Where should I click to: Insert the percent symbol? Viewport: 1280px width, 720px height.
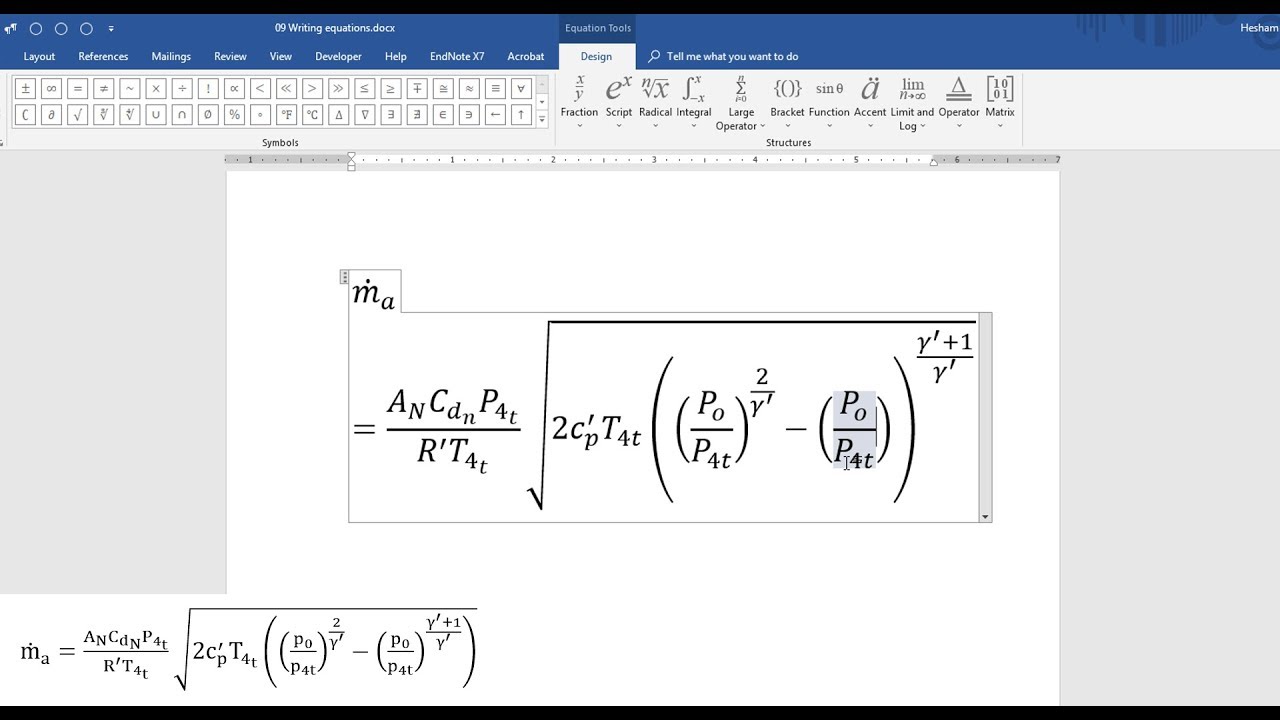coord(234,114)
